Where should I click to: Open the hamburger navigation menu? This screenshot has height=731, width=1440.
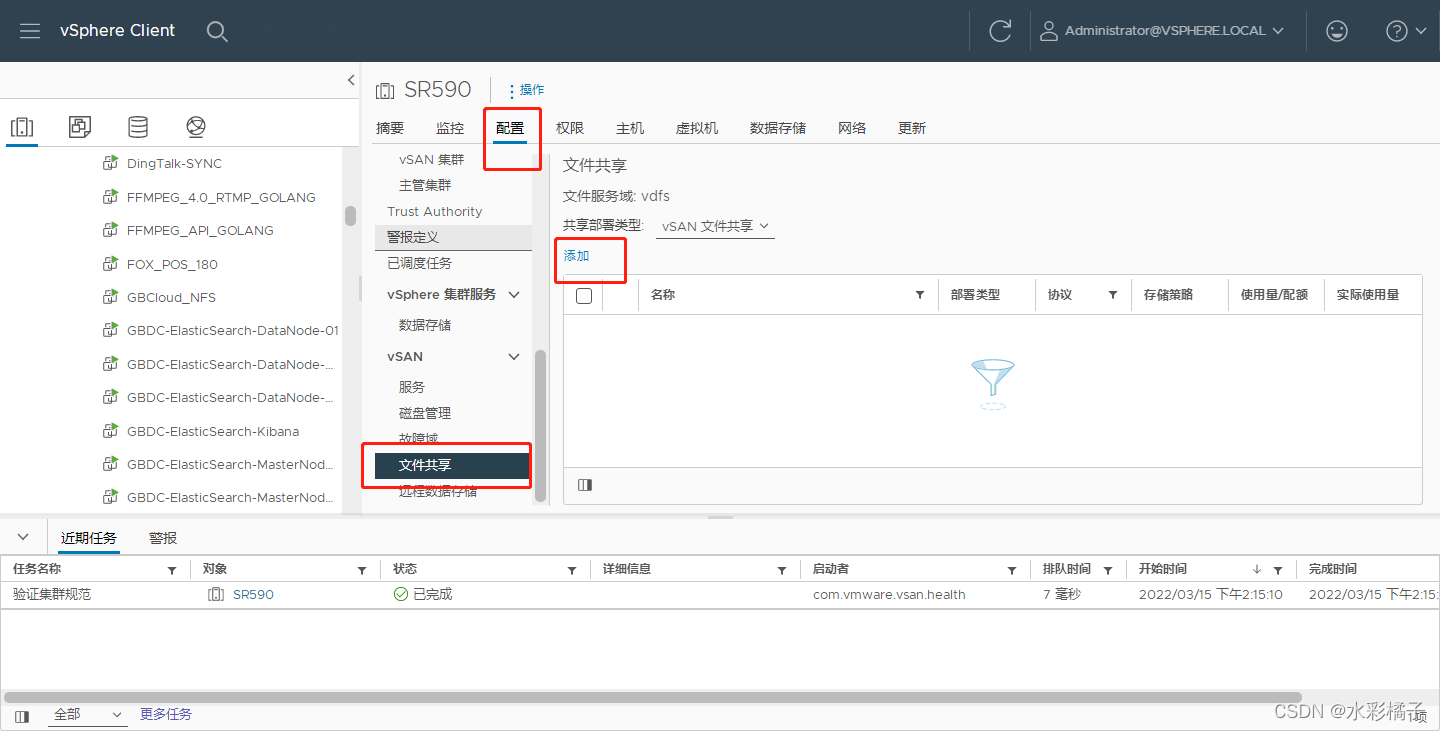[30, 31]
